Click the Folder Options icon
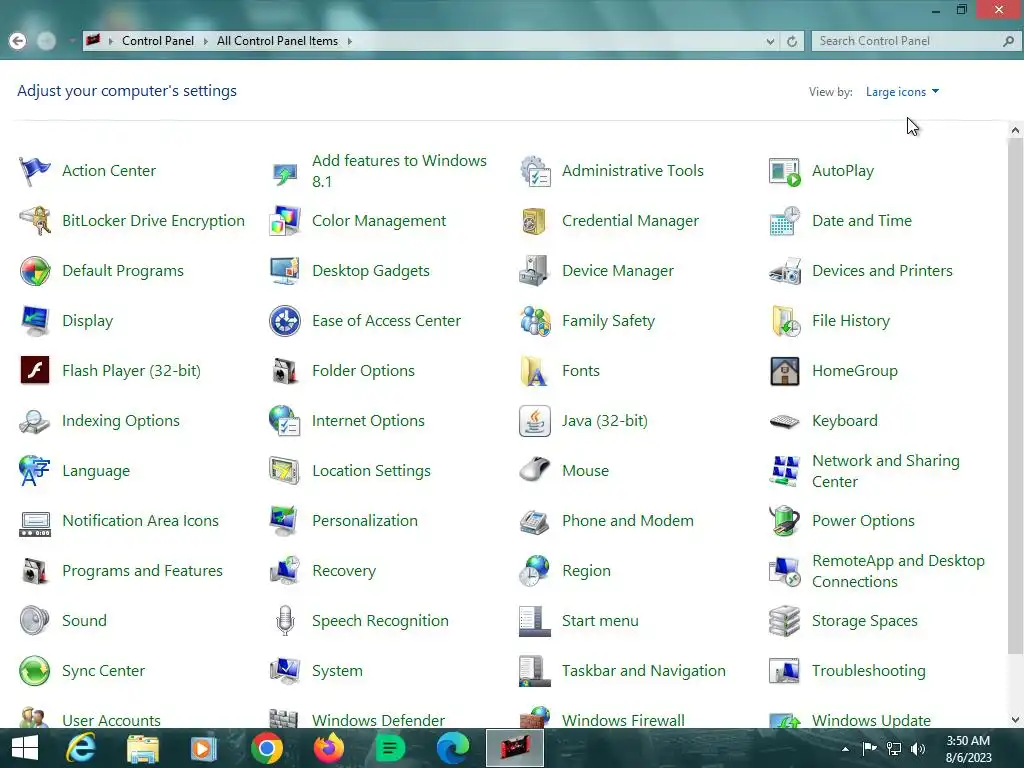The image size is (1024, 768). pos(285,371)
